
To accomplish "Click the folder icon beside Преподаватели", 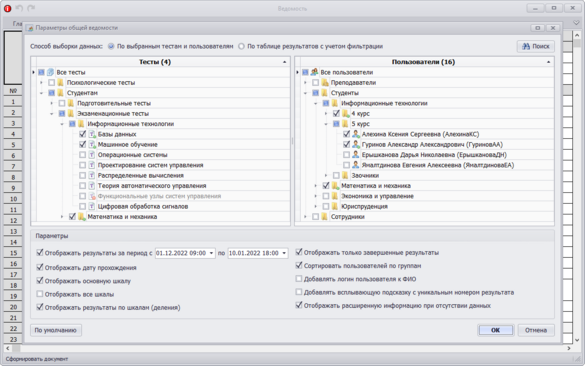I will (325, 82).
